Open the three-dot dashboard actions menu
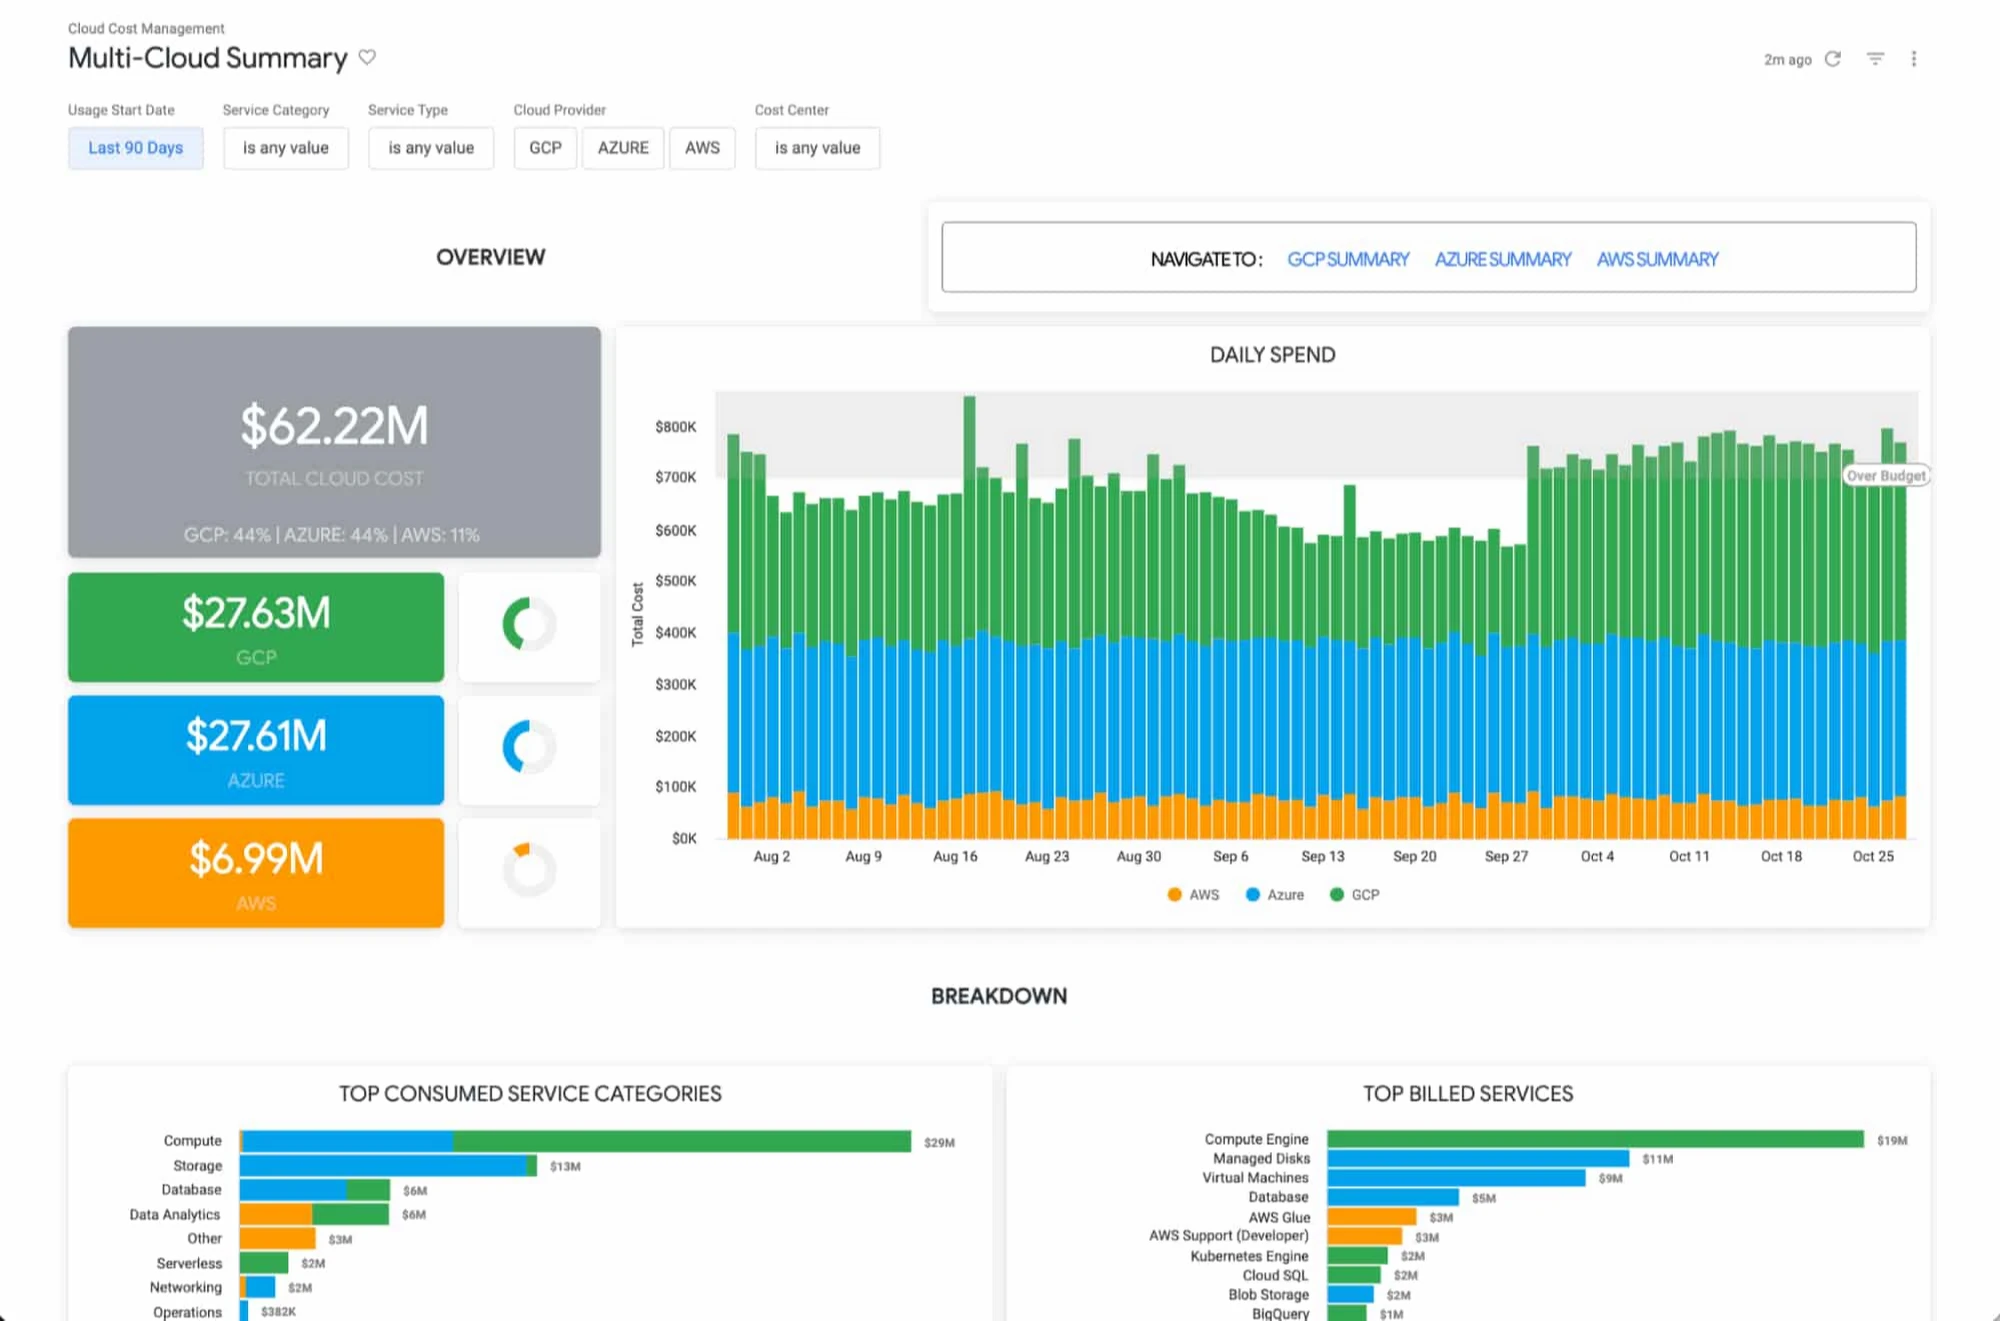This screenshot has width=2000, height=1321. pos(1913,59)
